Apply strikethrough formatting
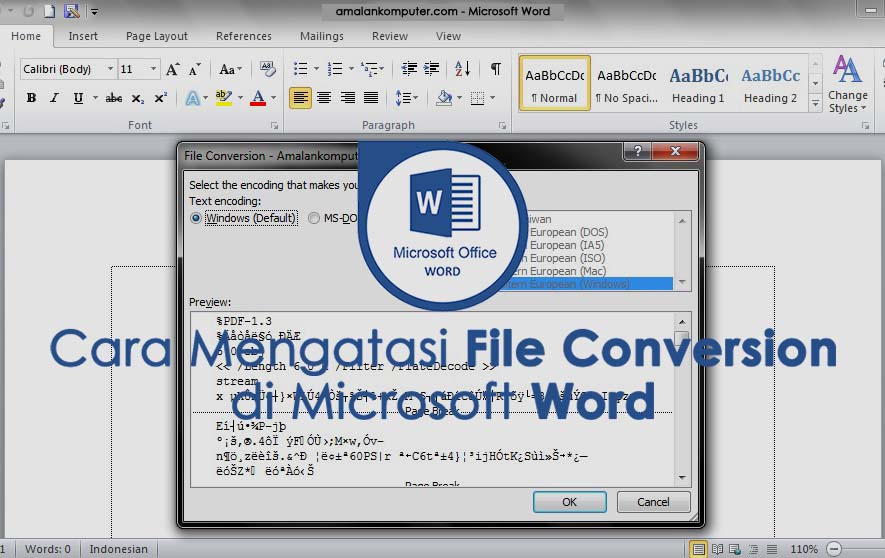 (113, 98)
